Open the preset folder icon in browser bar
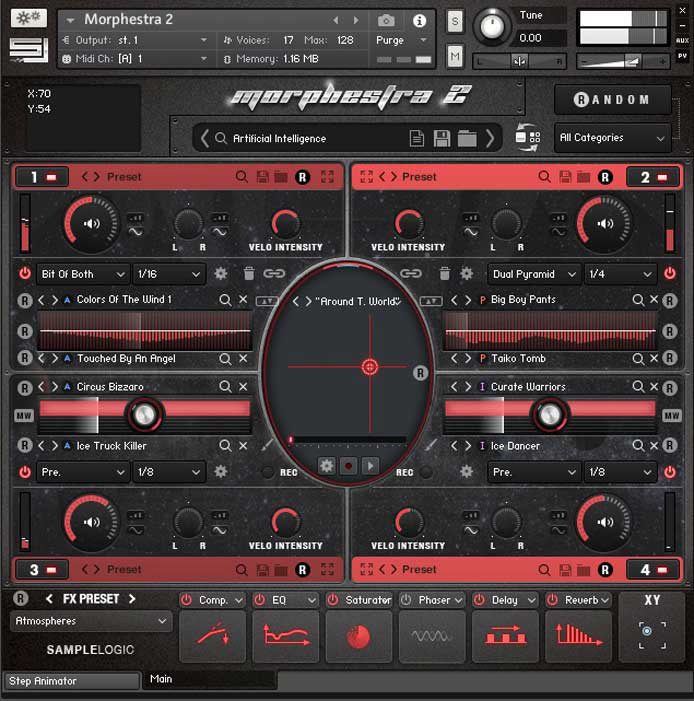The image size is (694, 701). coord(466,139)
